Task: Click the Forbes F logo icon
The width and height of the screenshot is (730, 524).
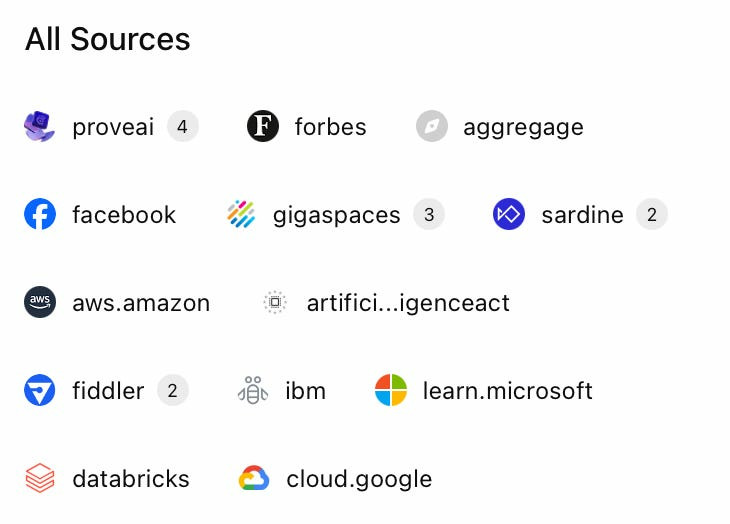Action: click(x=263, y=126)
